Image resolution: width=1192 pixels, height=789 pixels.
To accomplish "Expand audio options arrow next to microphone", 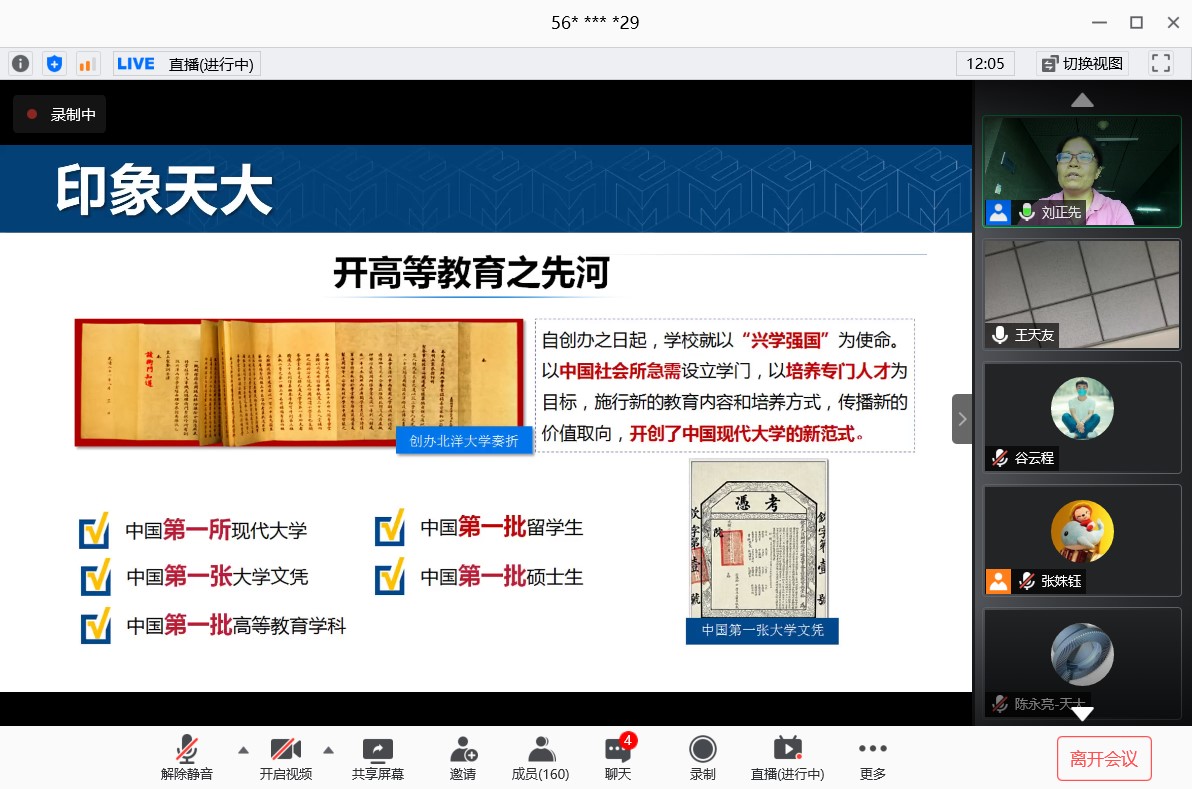I will coord(243,749).
